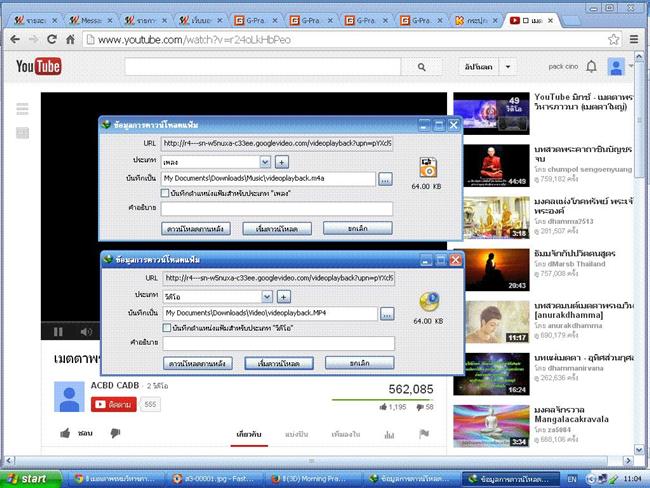The image size is (650, 488).
Task: Click the YouTube logo
Action: [39, 66]
